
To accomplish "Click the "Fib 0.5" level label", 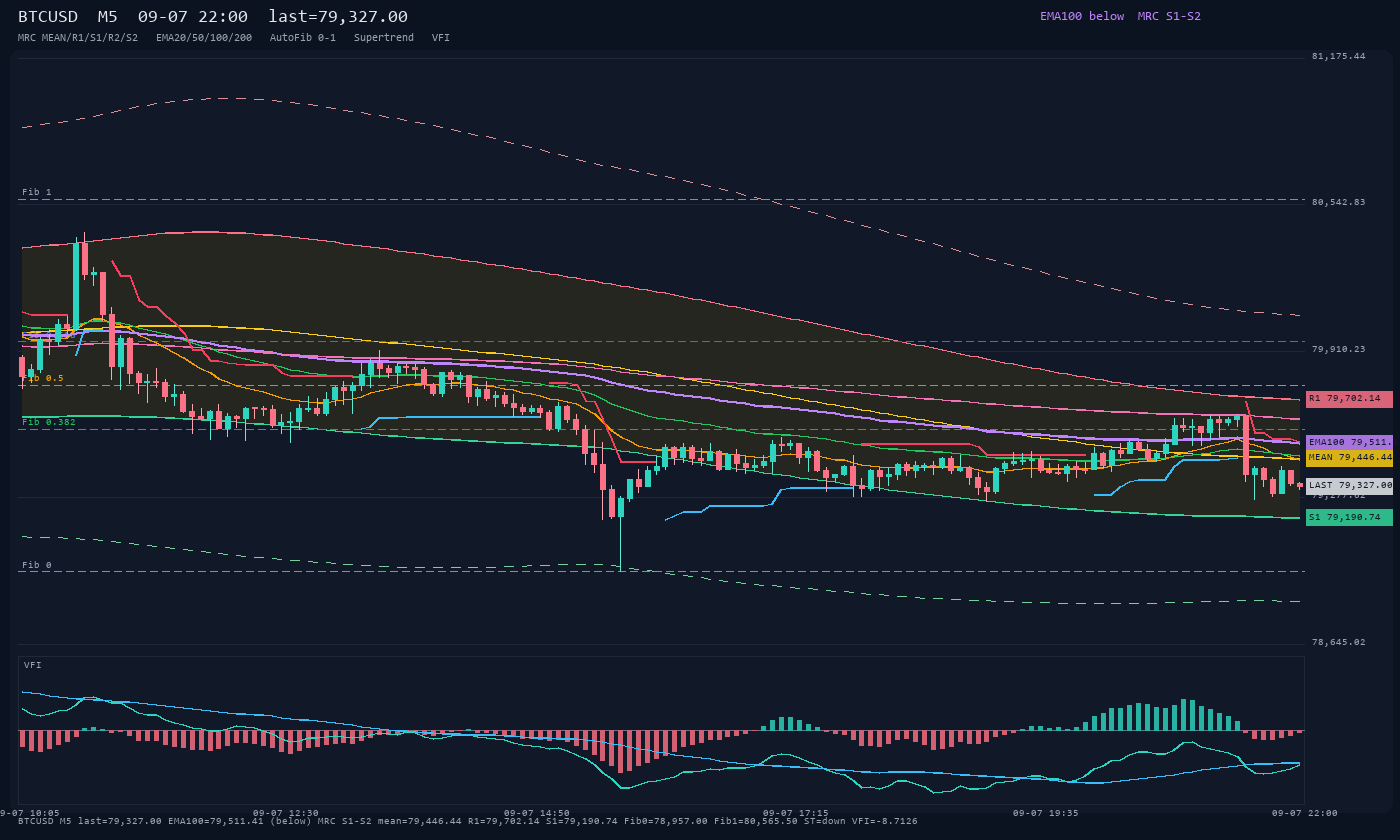I will (x=43, y=378).
